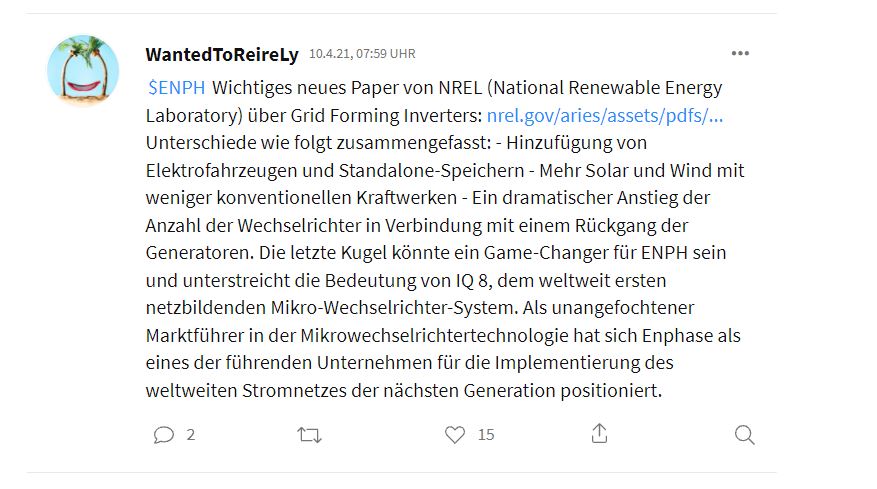The height and width of the screenshot is (489, 877).
Task: Open the three-dot more options menu
Action: coord(740,54)
